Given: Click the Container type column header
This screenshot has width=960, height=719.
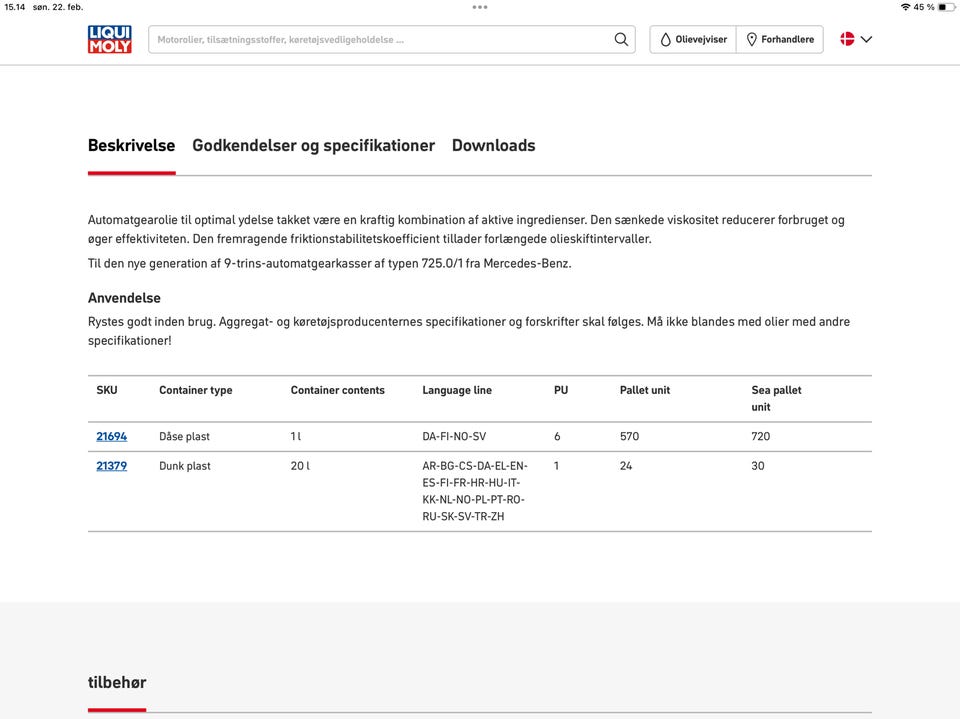Looking at the screenshot, I should coord(195,390).
